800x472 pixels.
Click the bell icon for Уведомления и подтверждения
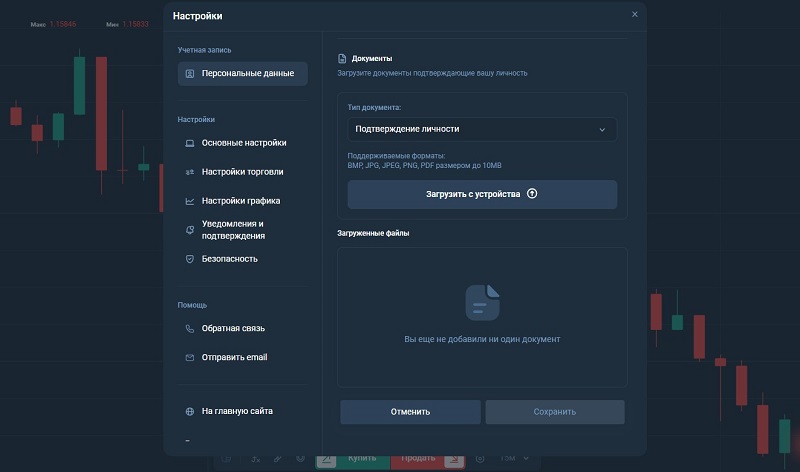pyautogui.click(x=190, y=230)
